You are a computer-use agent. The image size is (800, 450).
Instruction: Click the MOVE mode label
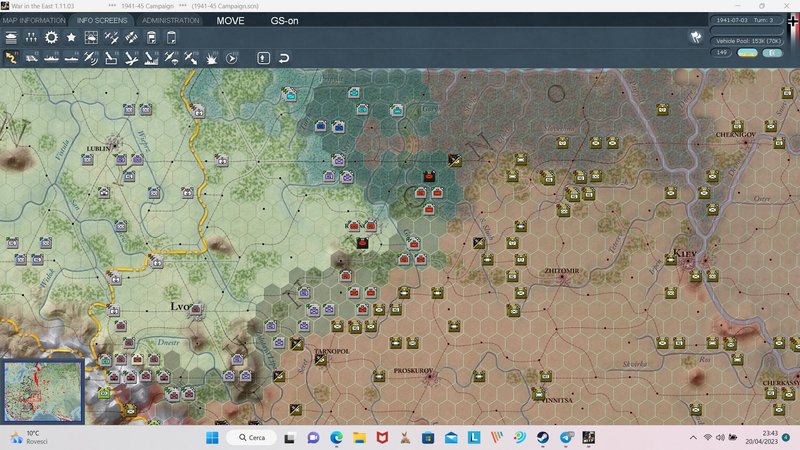point(230,21)
